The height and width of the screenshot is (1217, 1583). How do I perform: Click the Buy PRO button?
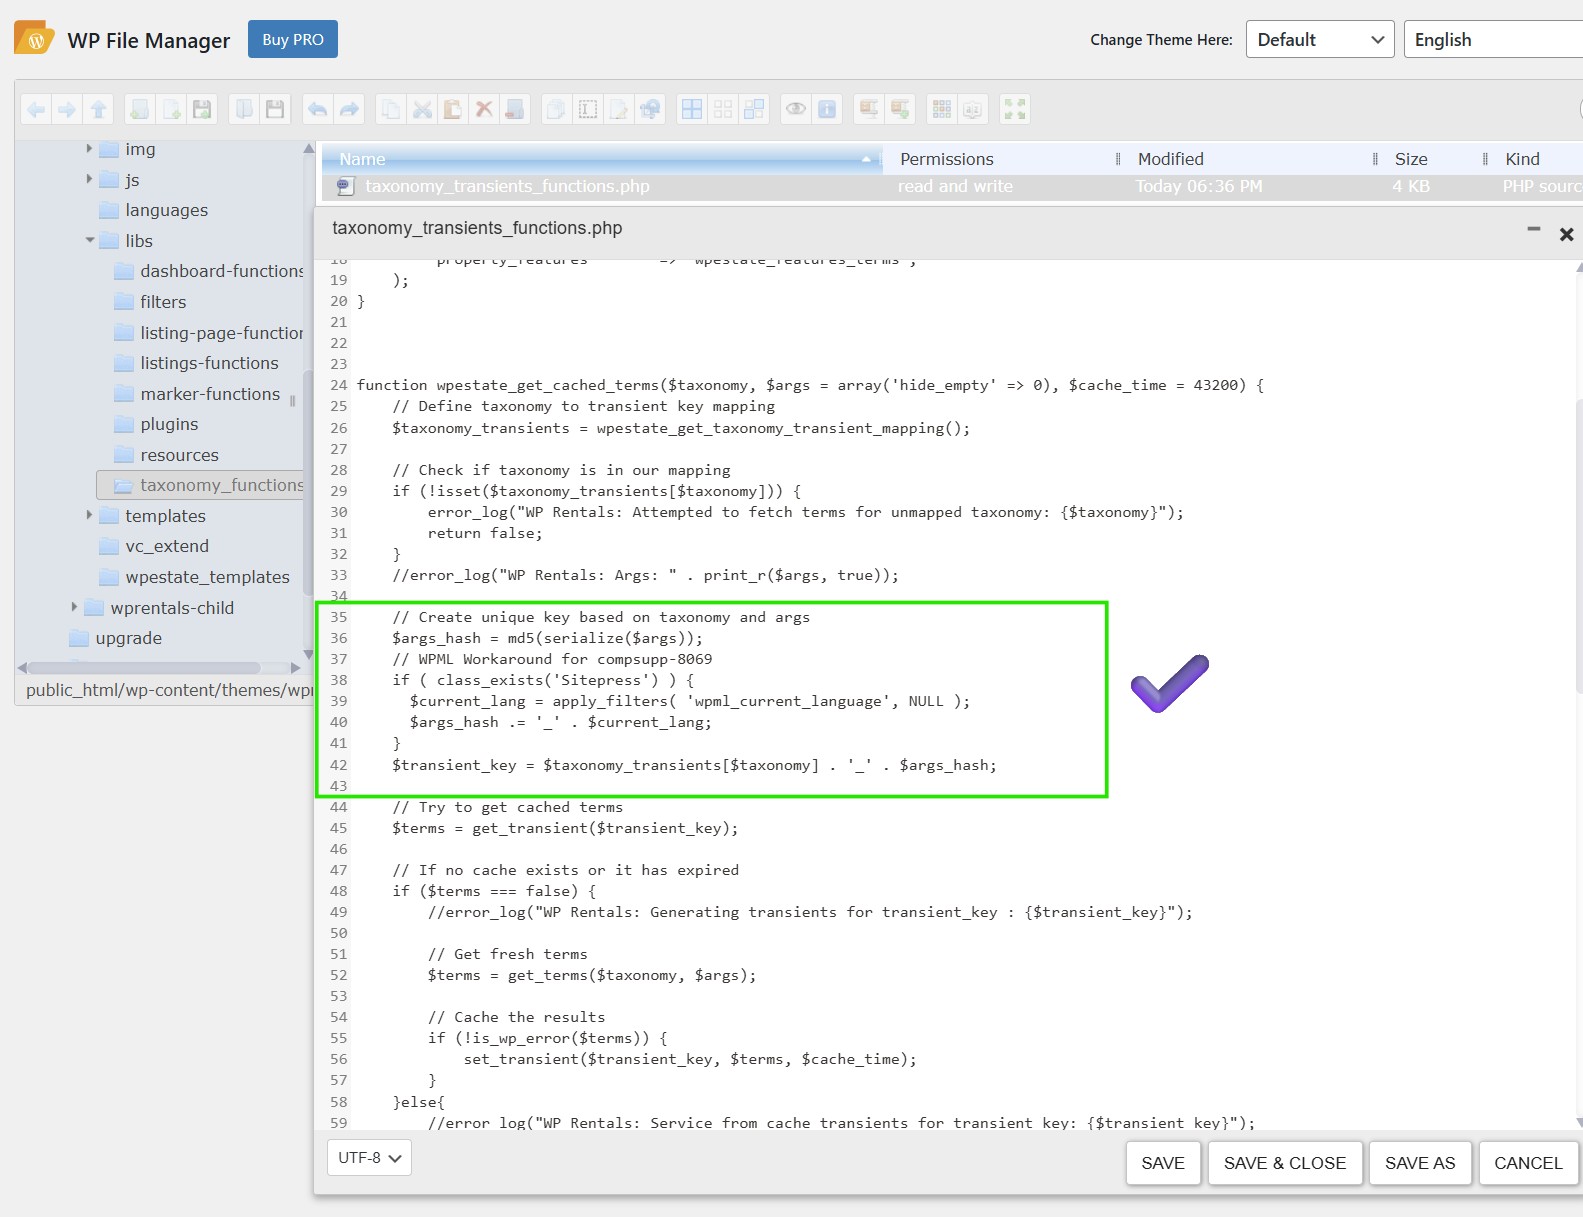tap(292, 40)
